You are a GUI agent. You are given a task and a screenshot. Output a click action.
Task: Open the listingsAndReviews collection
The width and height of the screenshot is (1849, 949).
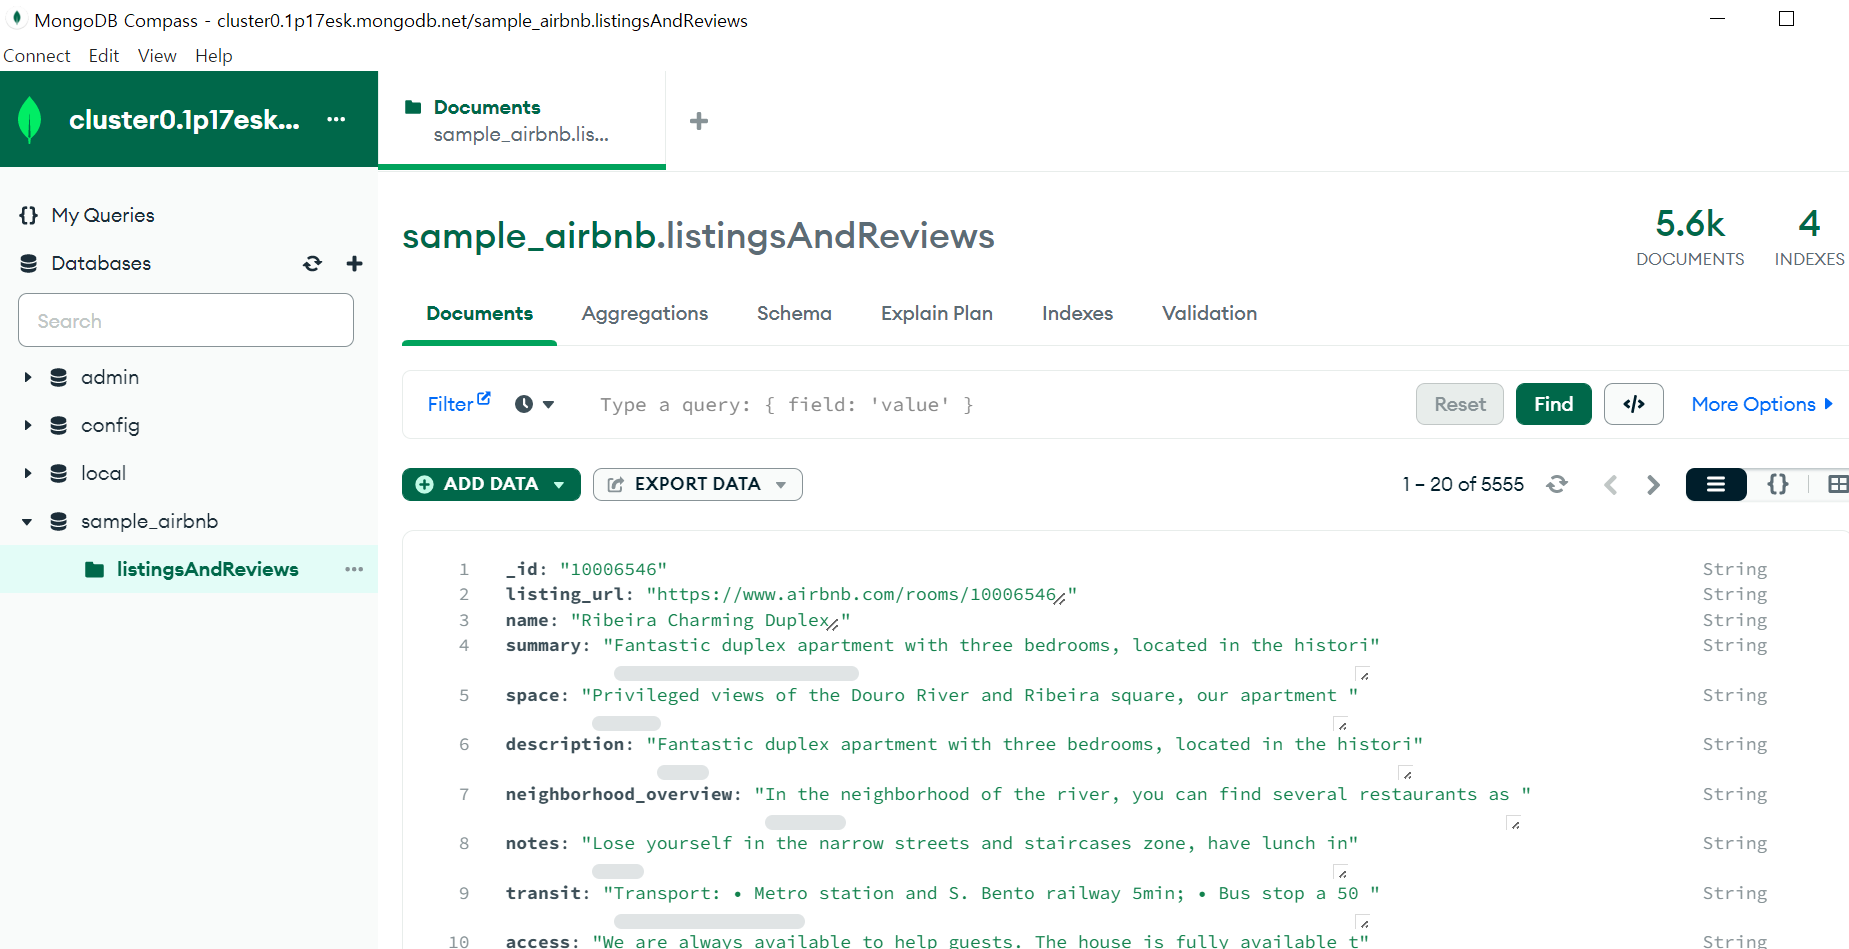pyautogui.click(x=207, y=569)
